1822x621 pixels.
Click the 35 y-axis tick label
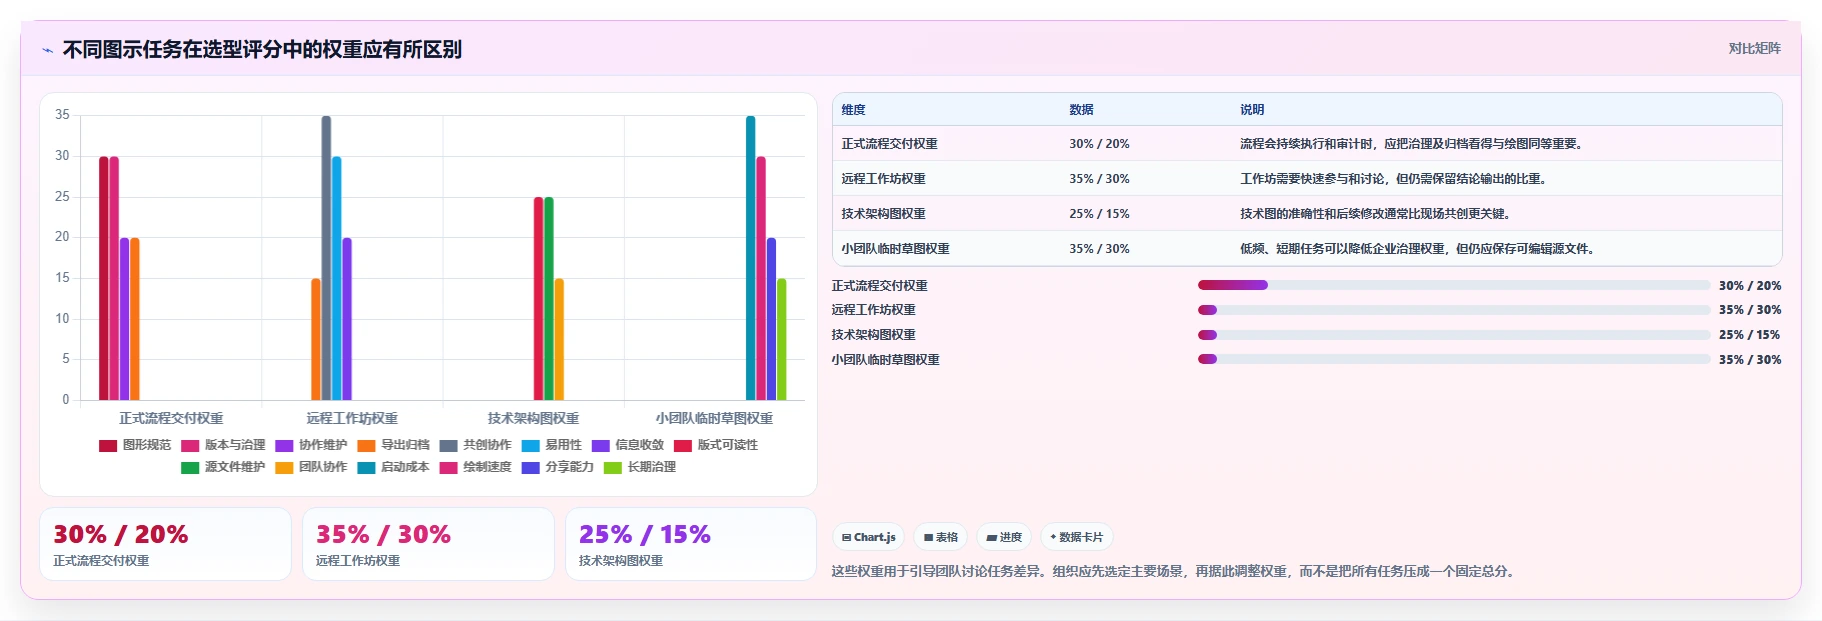[62, 115]
